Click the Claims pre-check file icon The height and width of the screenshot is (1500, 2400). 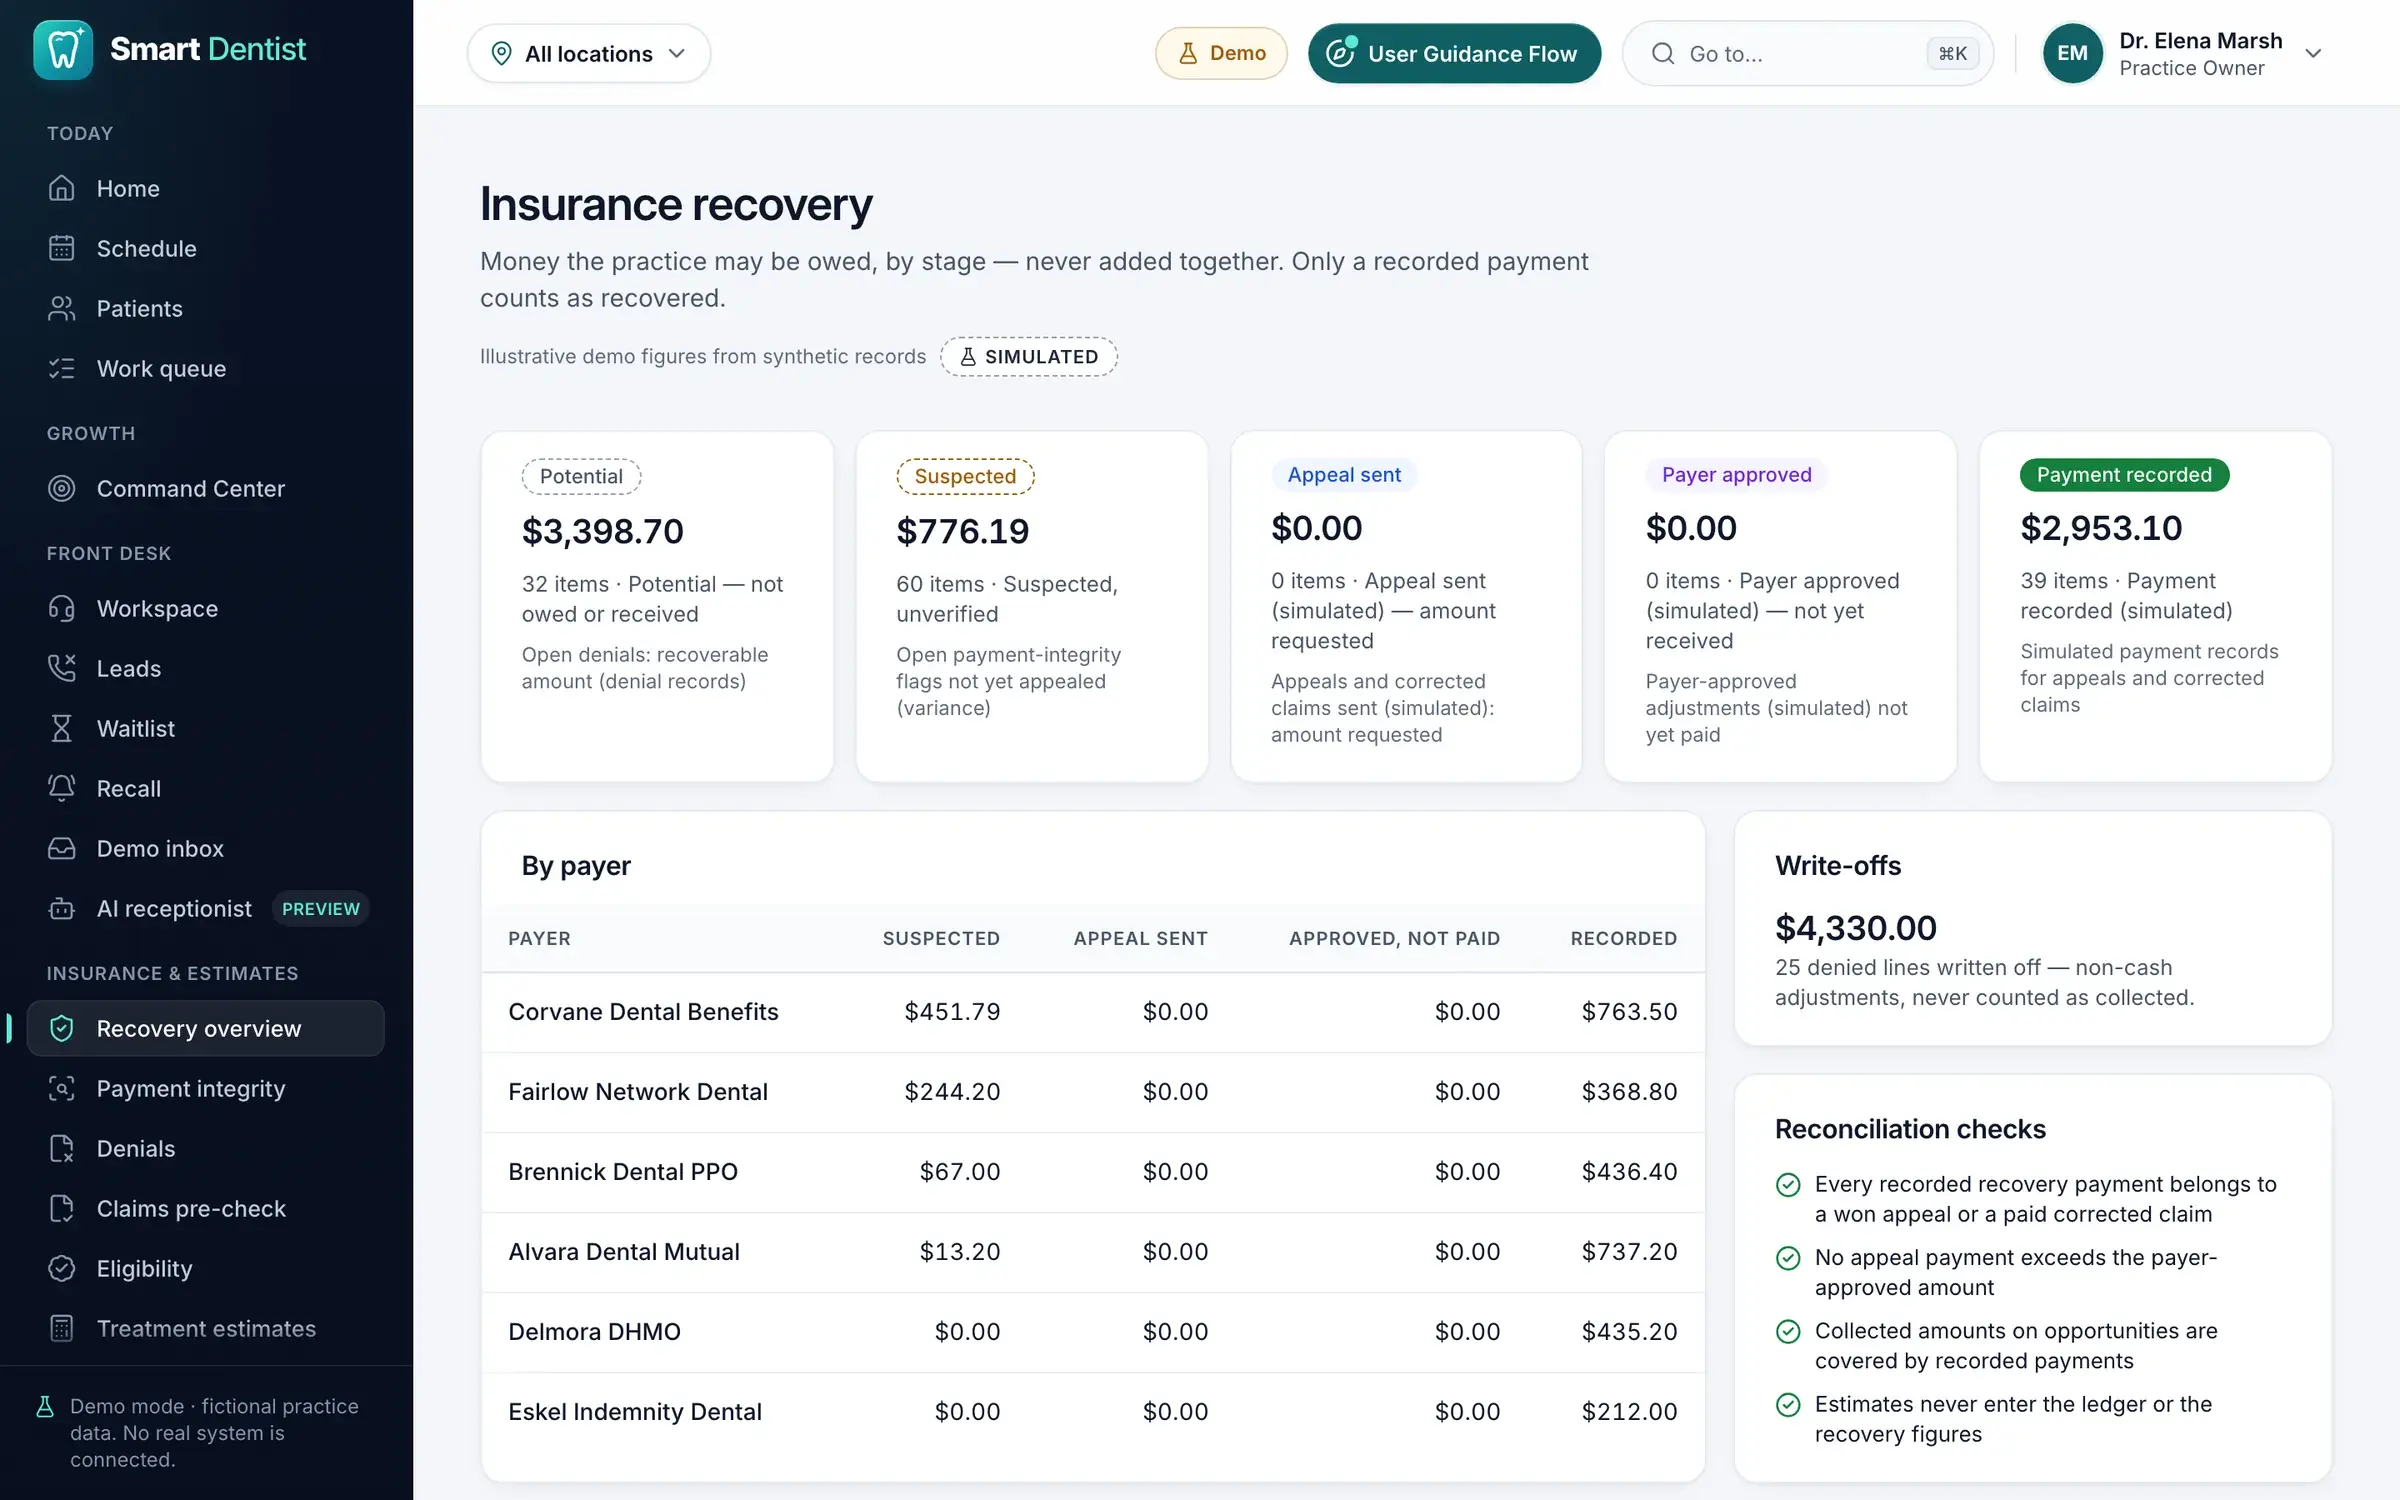62,1208
